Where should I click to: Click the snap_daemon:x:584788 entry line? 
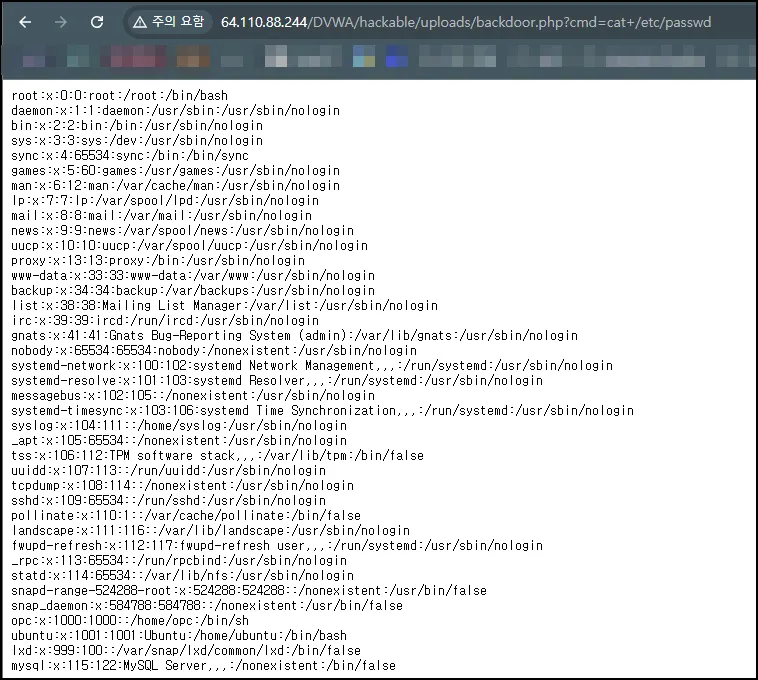pos(207,605)
